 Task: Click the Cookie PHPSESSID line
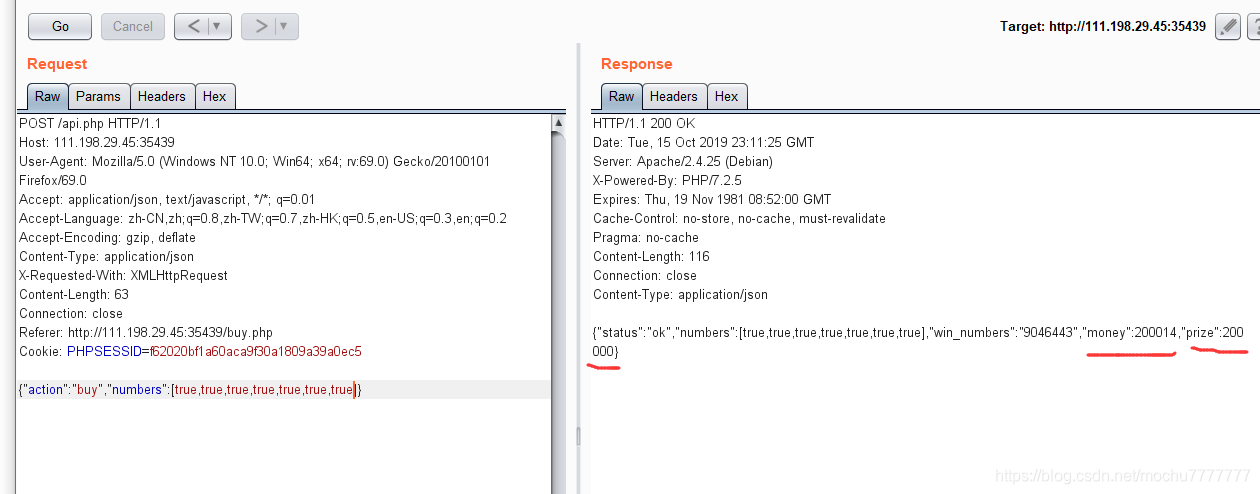pos(190,351)
